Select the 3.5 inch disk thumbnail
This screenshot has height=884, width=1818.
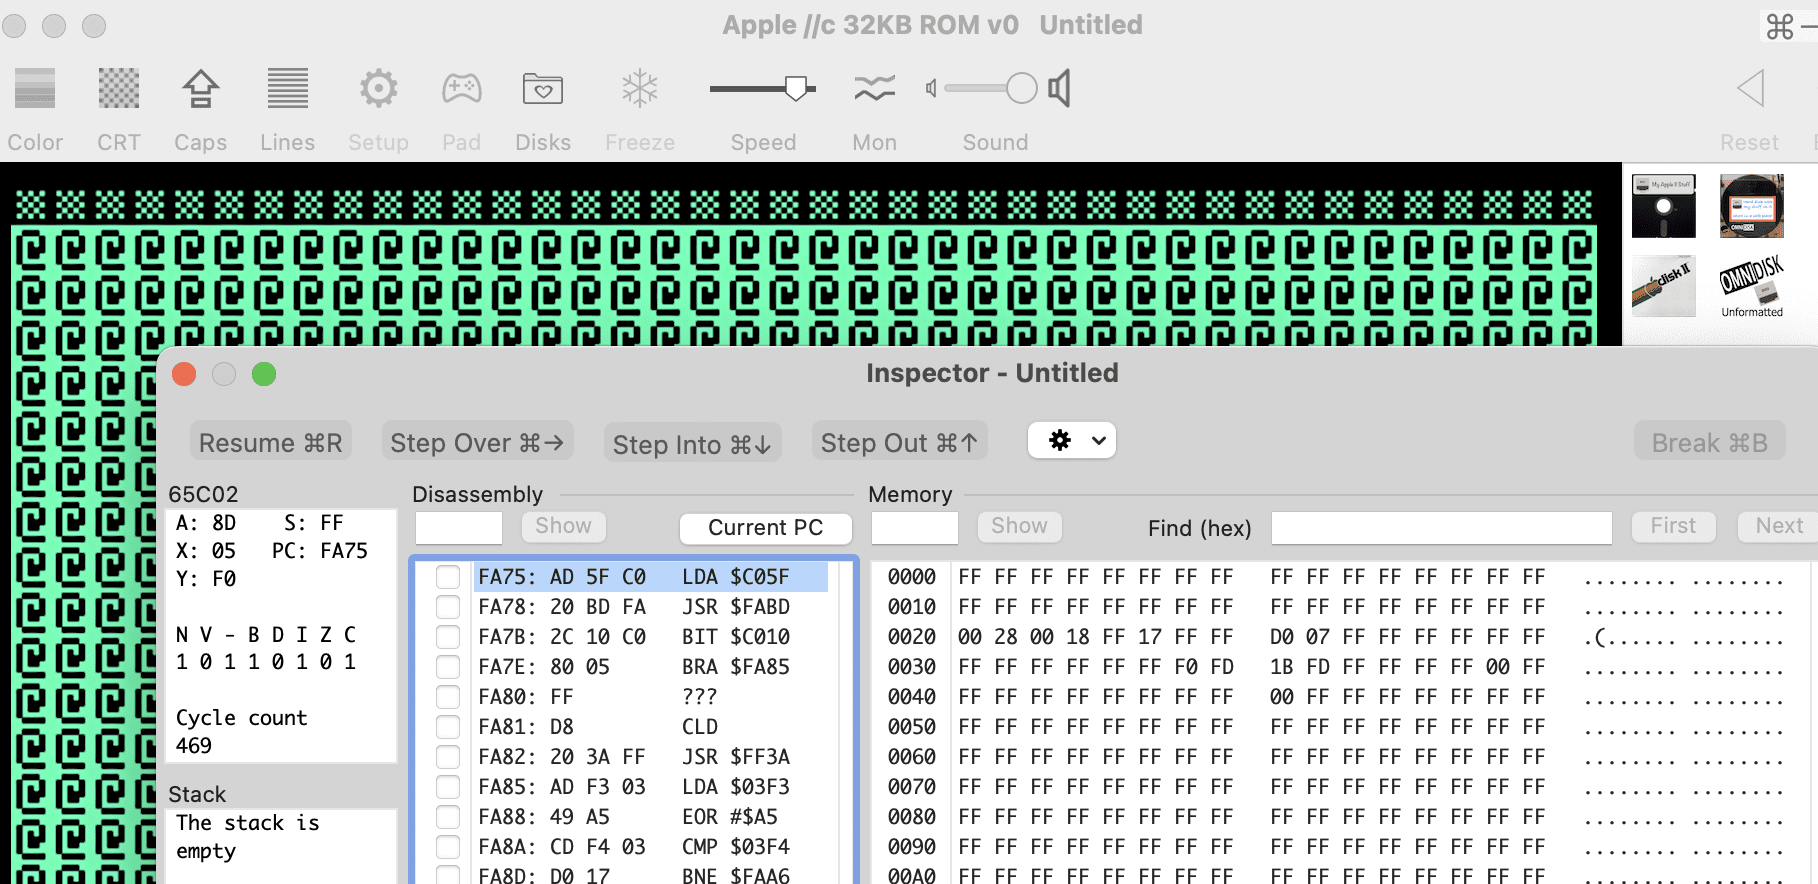(1752, 206)
